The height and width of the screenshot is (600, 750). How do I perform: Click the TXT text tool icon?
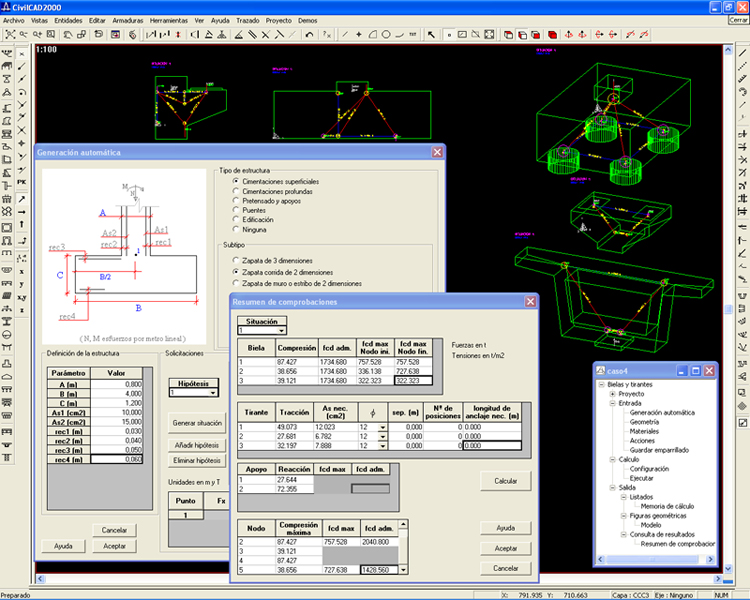point(412,35)
